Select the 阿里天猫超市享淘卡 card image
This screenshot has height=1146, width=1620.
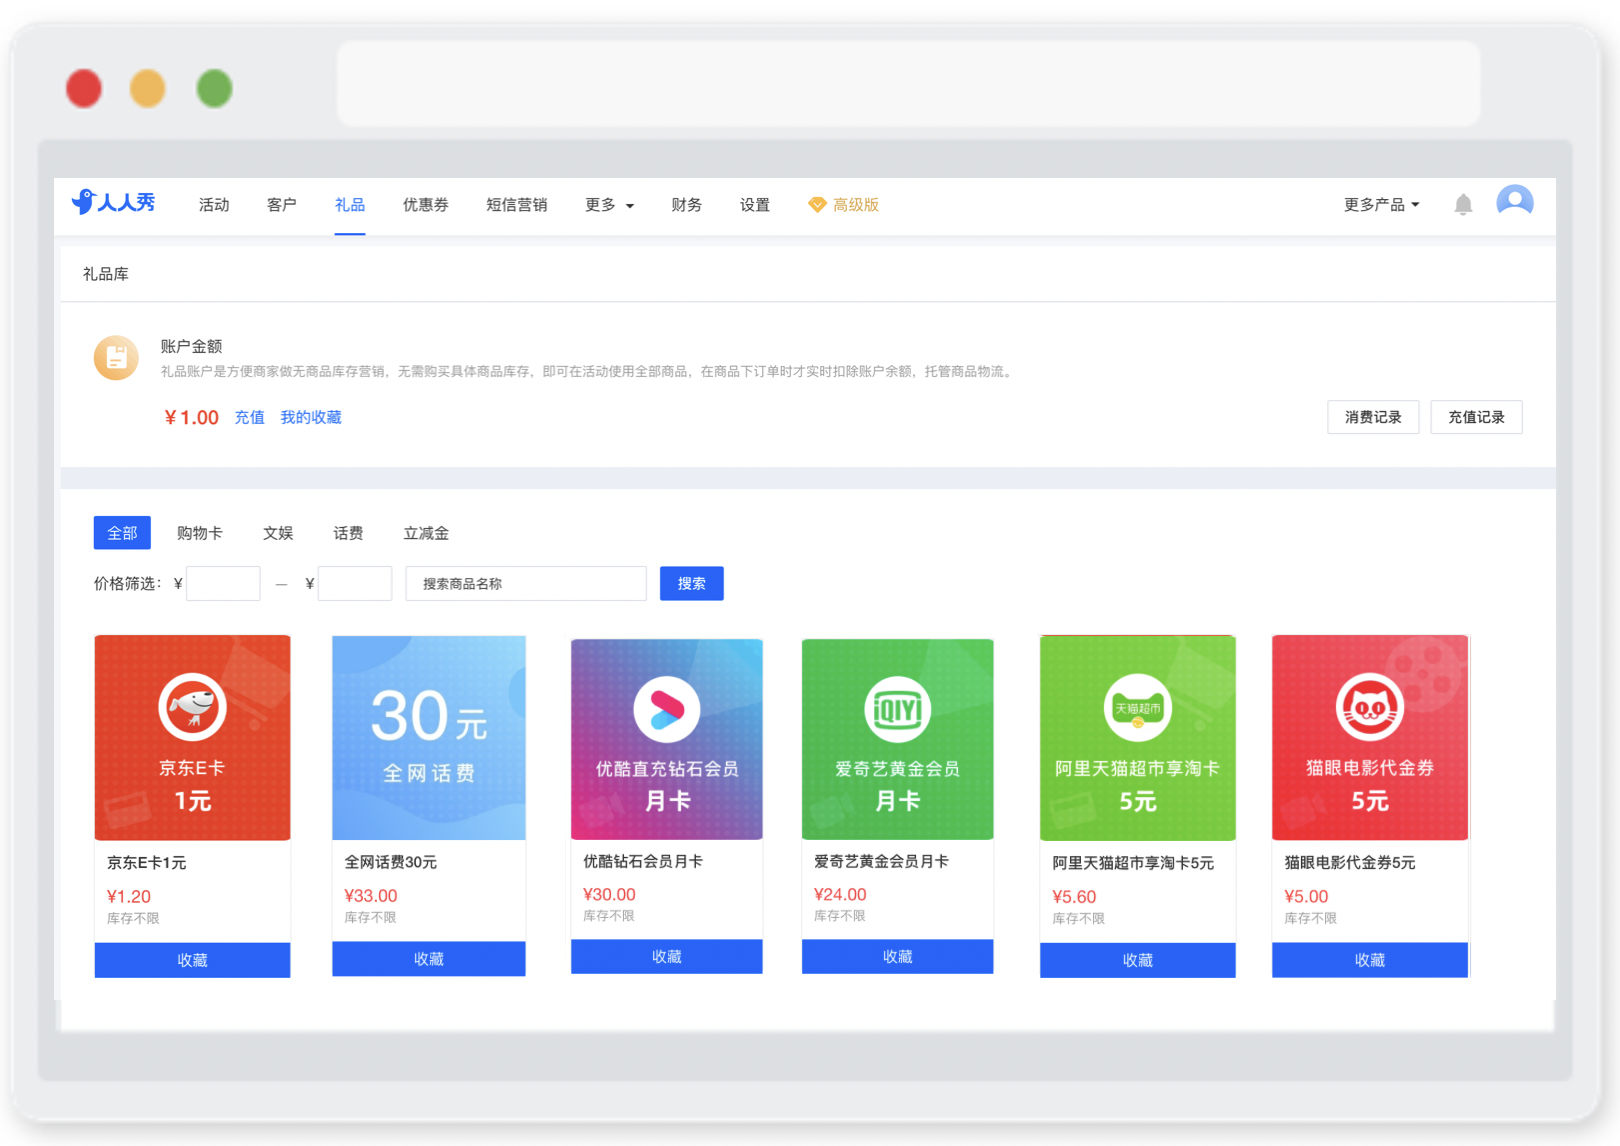[x=1138, y=737]
